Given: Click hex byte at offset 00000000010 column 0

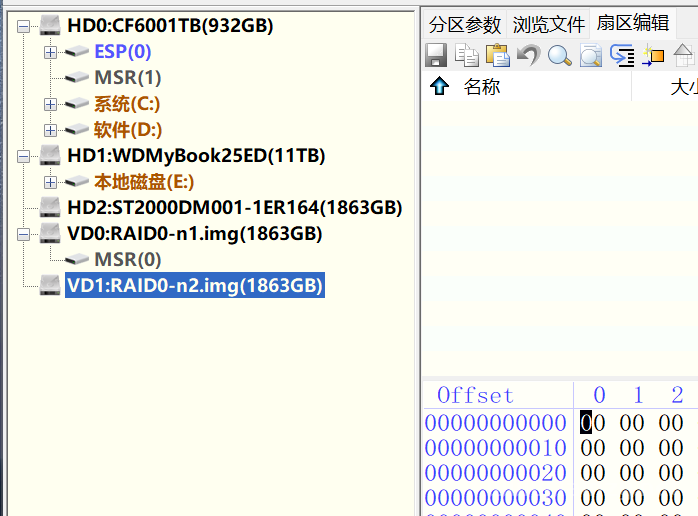Looking at the screenshot, I should 593,448.
